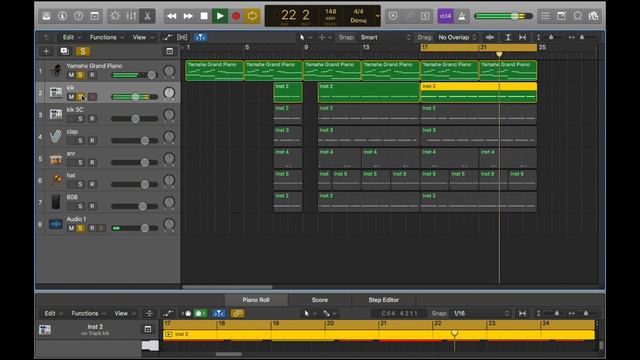Image resolution: width=640 pixels, height=360 pixels.
Task: Open the Smart Controls icon
Action: [x=115, y=16]
